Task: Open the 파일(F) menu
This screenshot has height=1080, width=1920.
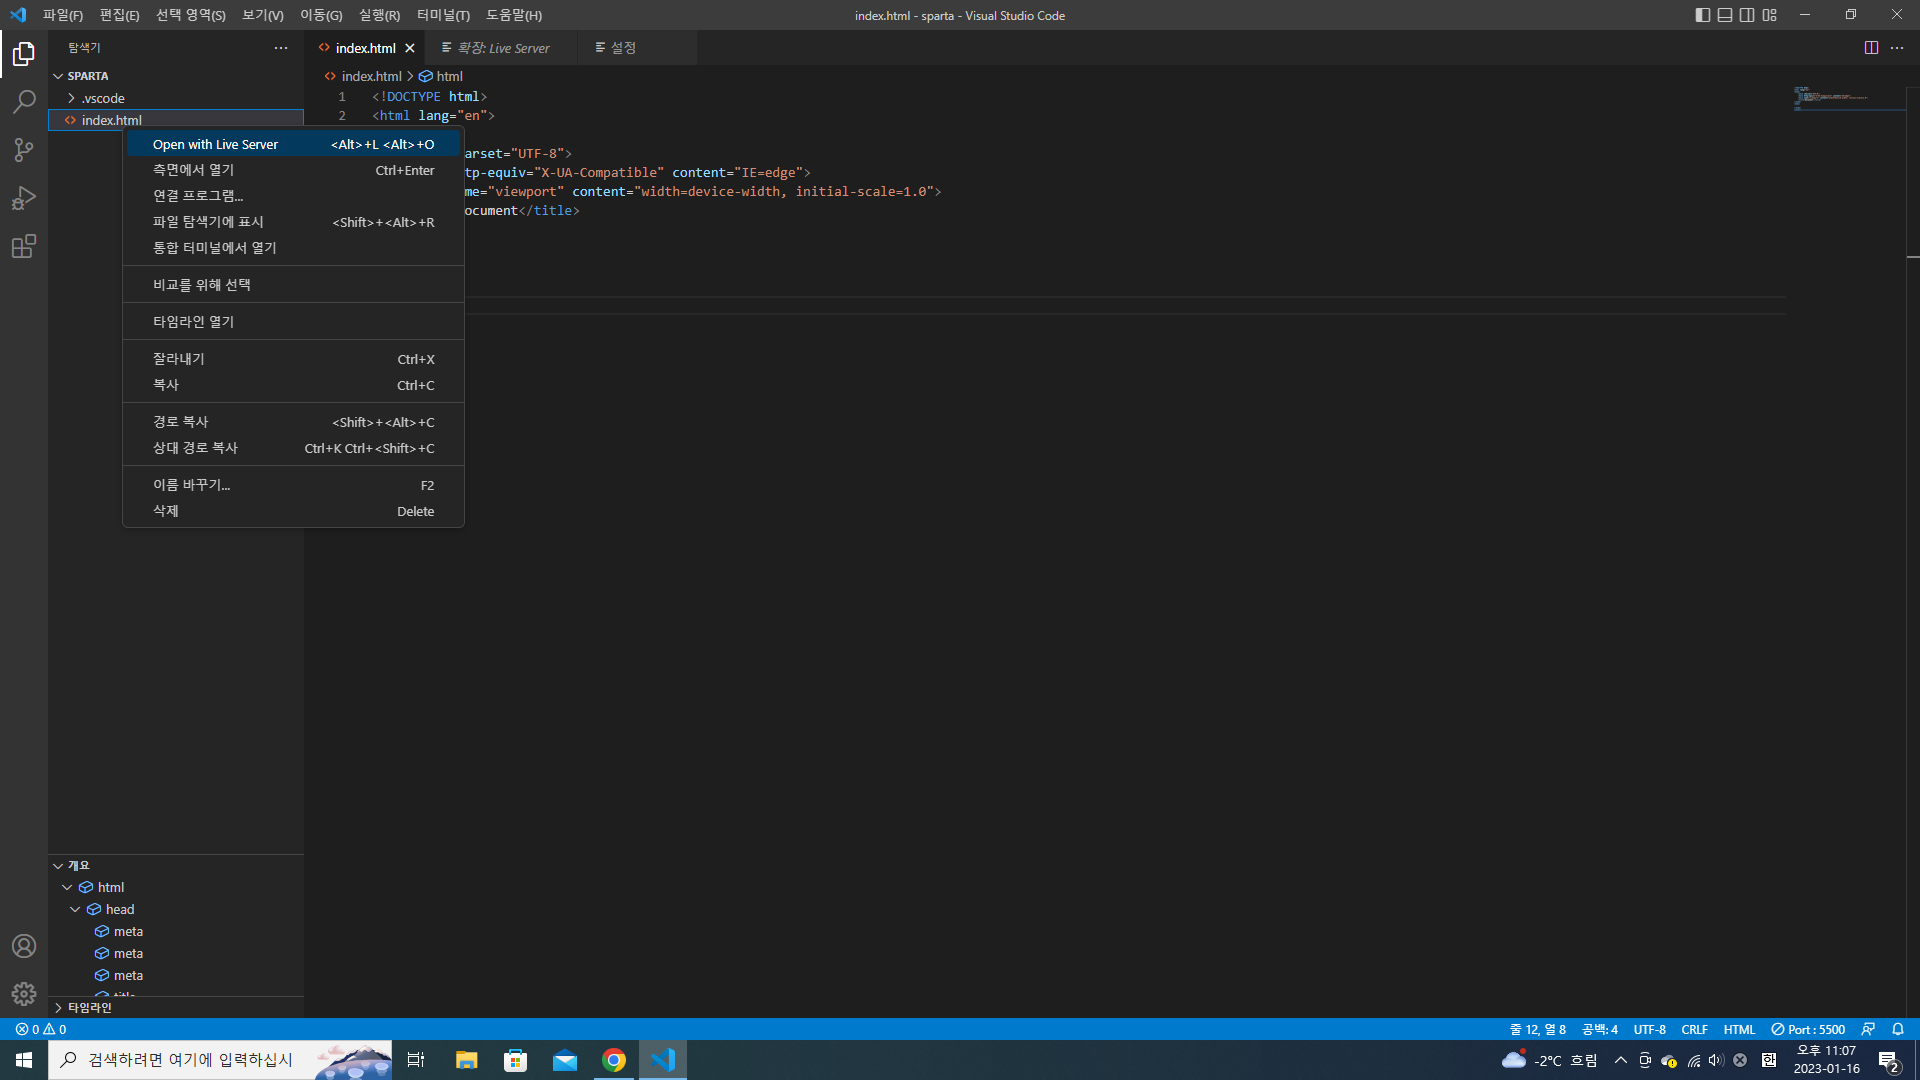Action: [x=63, y=15]
